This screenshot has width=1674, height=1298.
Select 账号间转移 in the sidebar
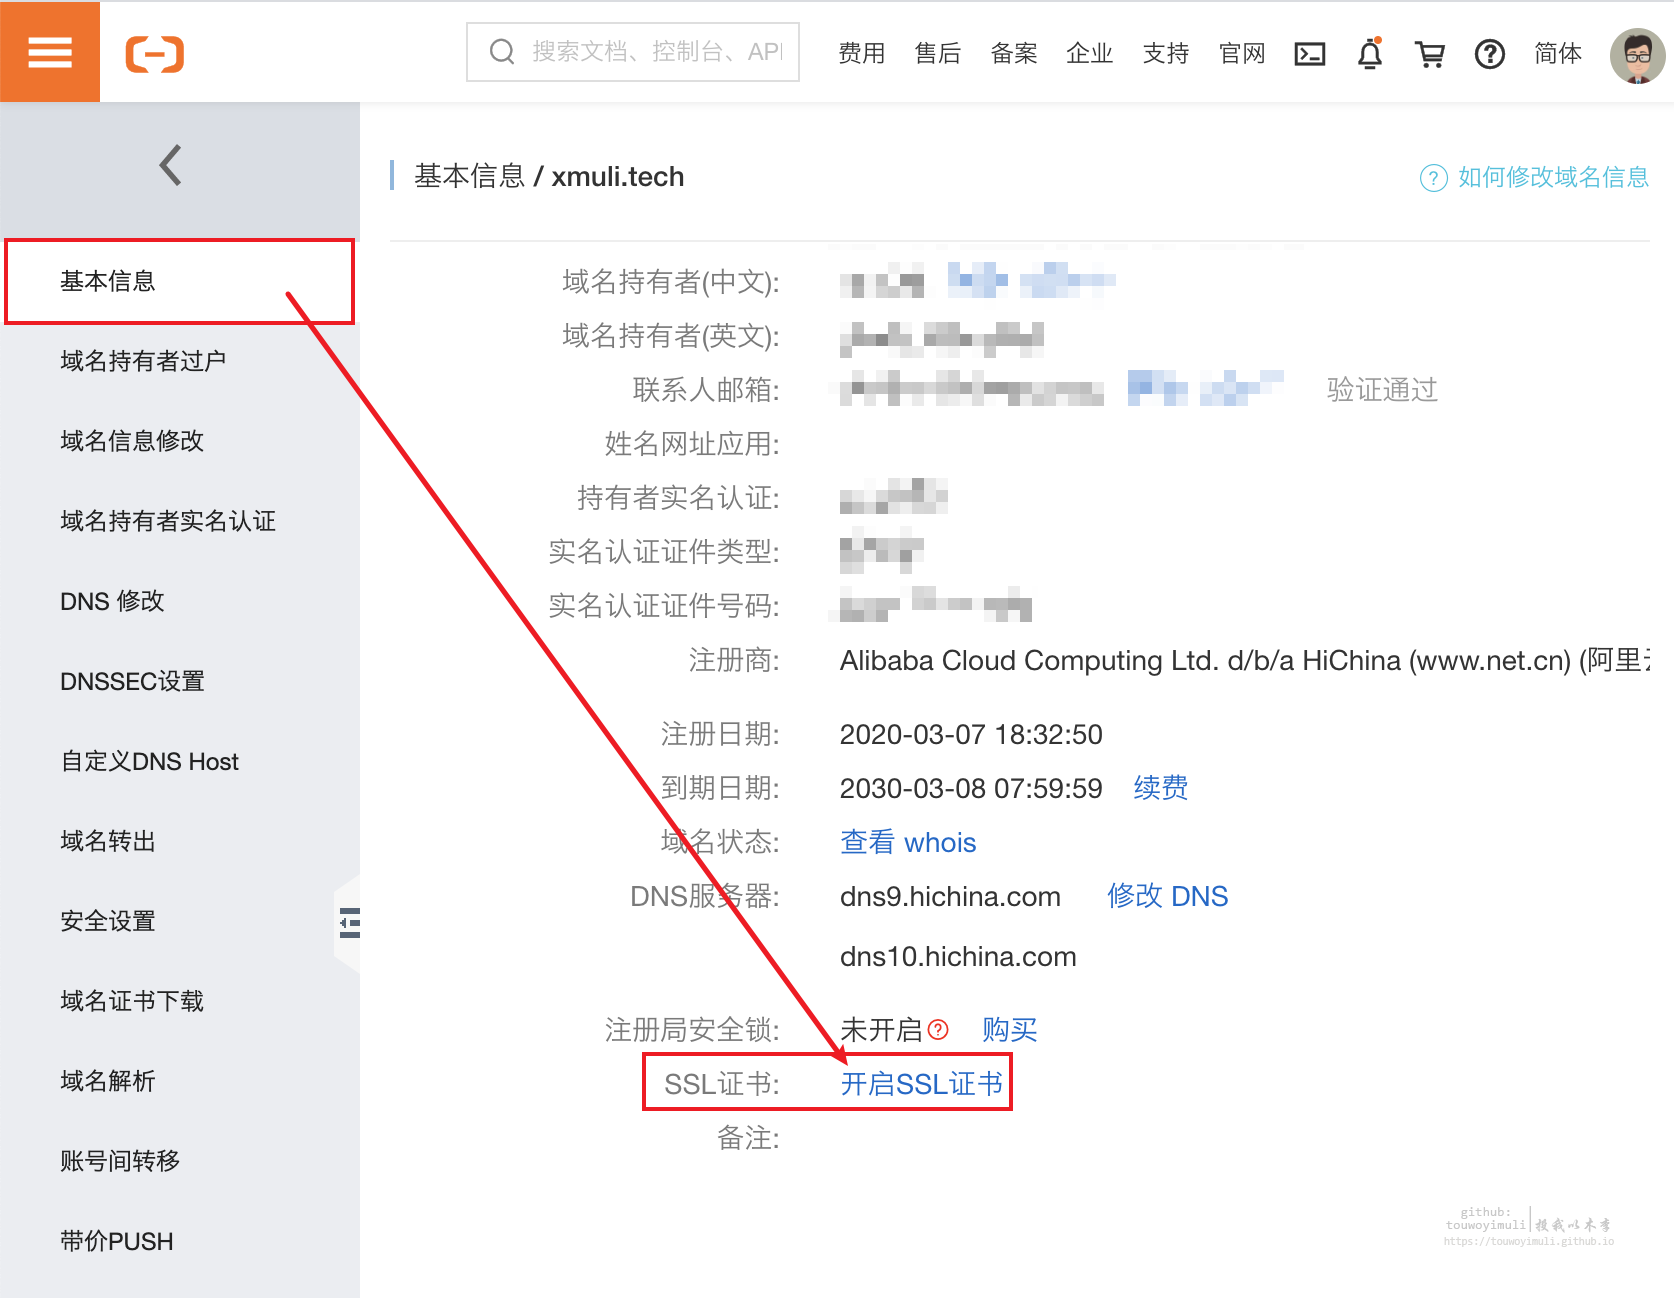(180, 1161)
